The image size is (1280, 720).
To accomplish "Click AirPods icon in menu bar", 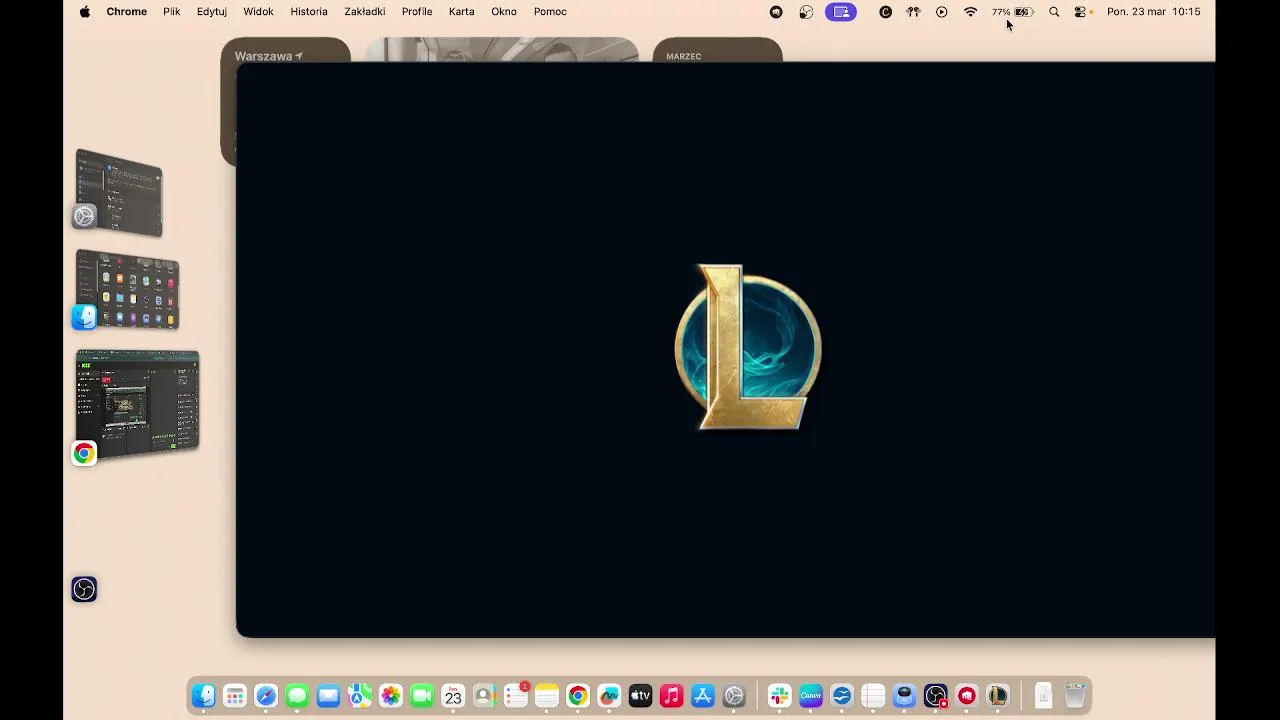I will (913, 12).
